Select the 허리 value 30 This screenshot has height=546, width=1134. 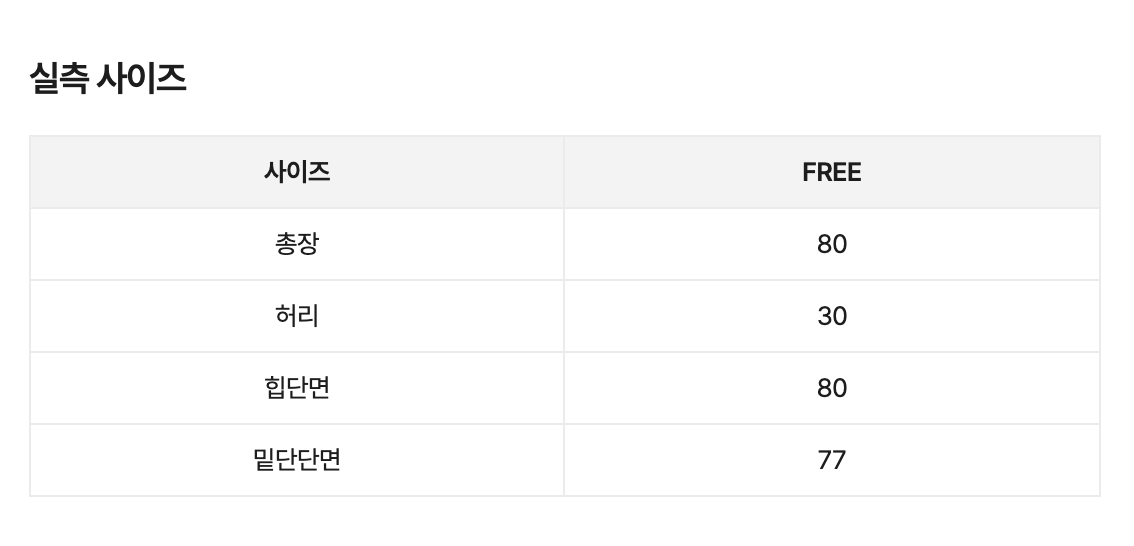coord(832,316)
